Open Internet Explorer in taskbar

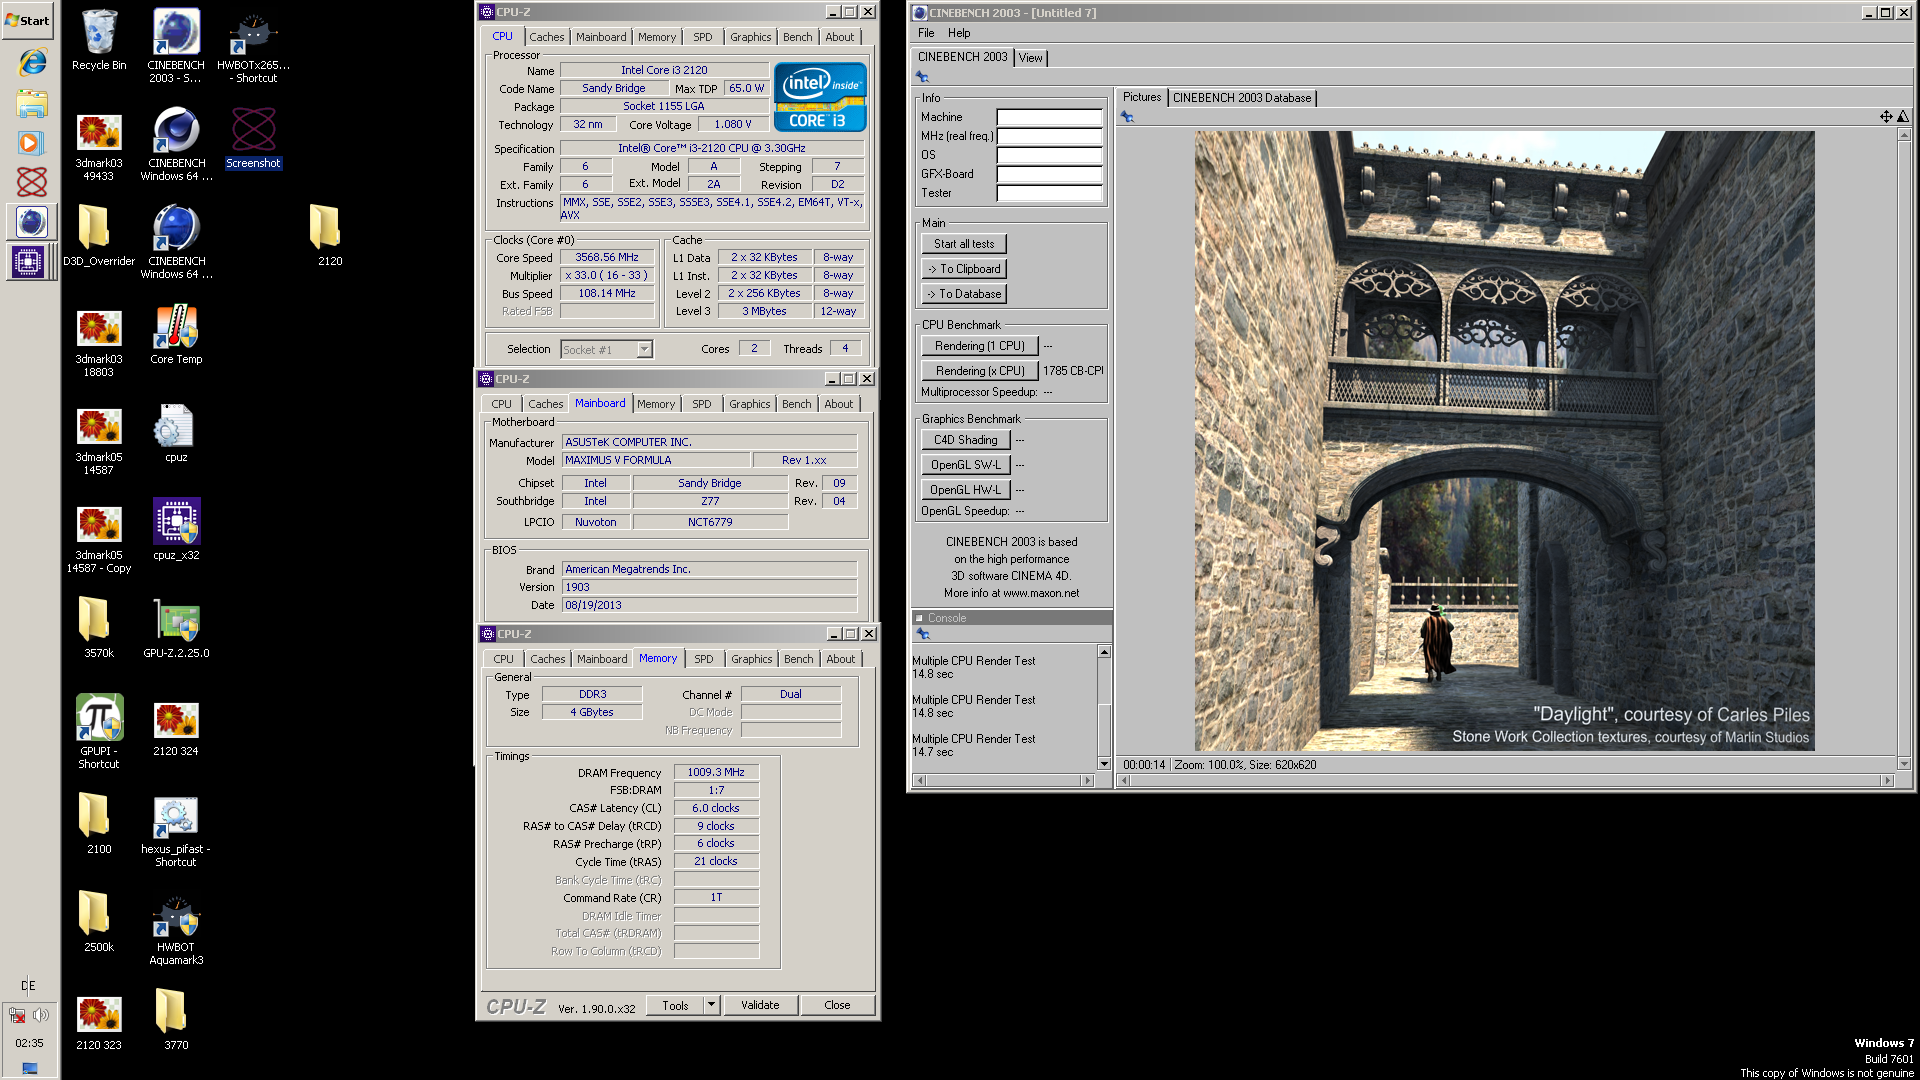pos(31,62)
